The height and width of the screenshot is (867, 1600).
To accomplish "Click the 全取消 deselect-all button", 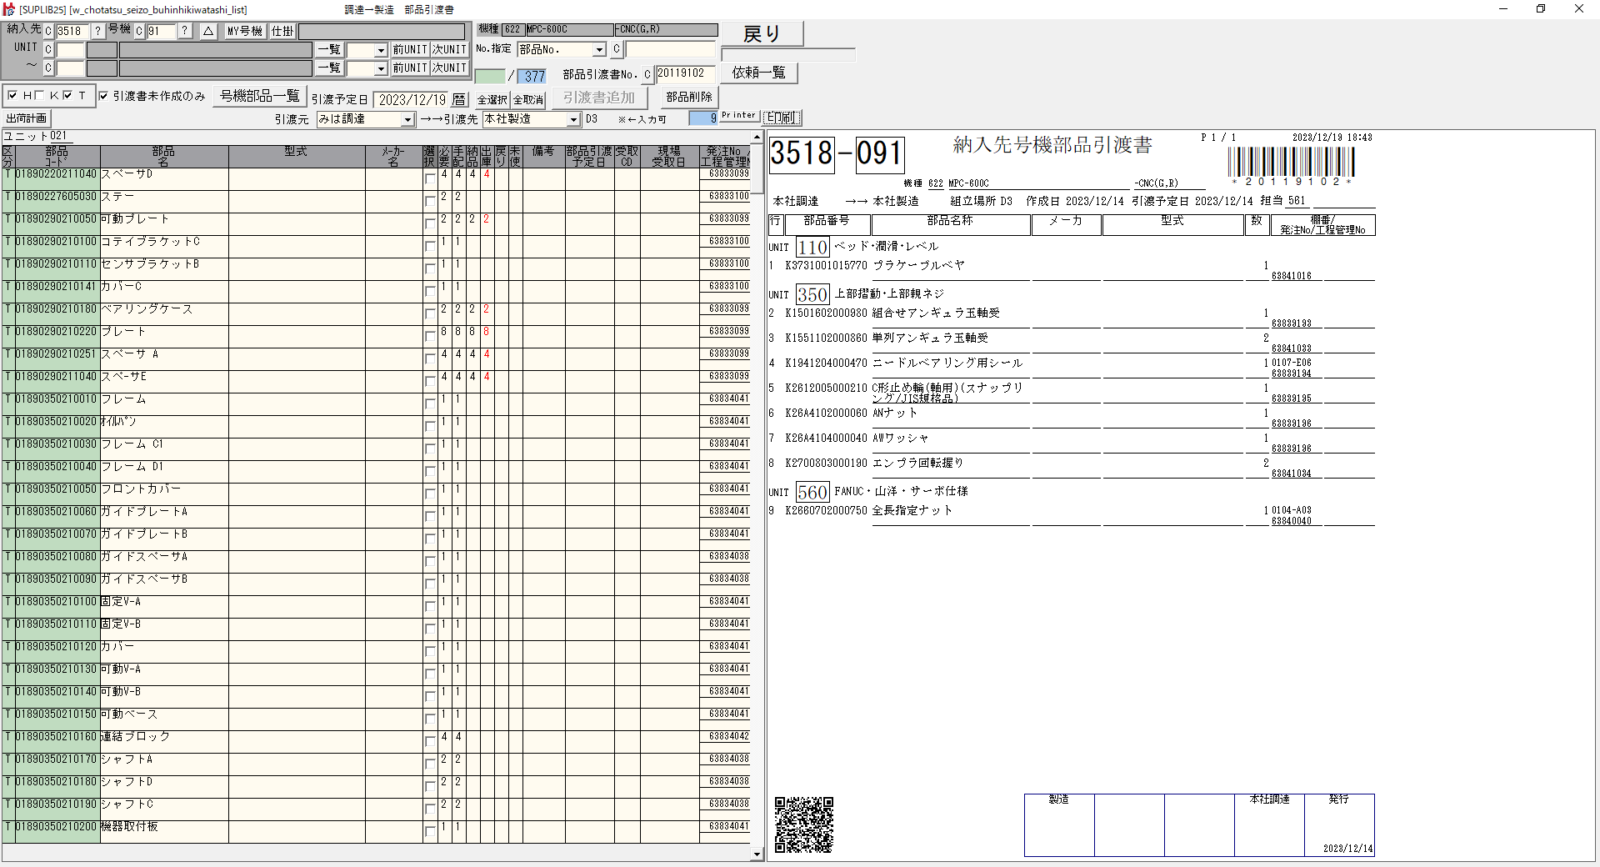I will click(x=528, y=100).
